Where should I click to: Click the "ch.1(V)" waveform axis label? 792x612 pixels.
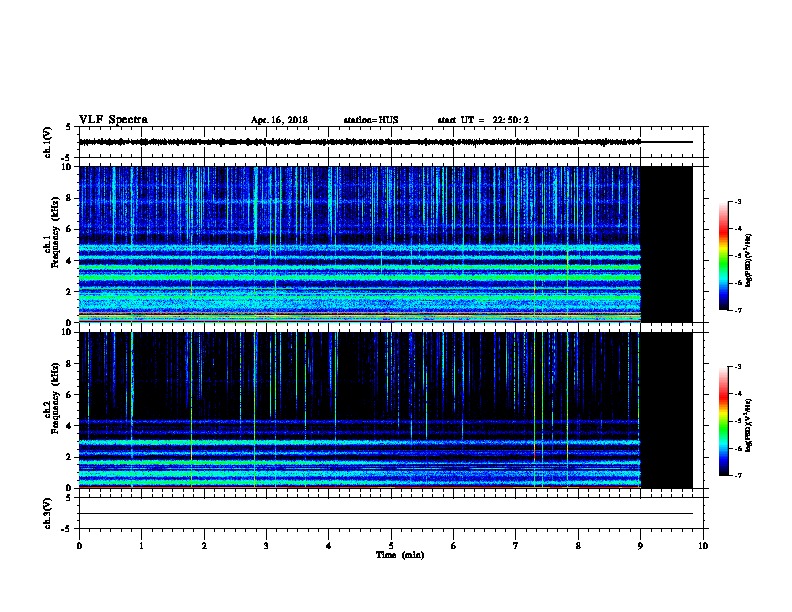[x=47, y=142]
